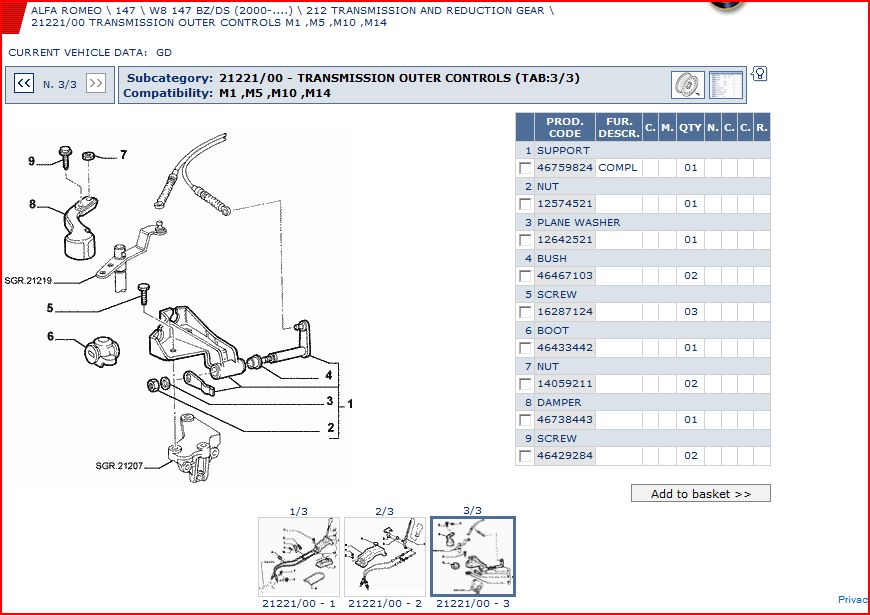Tick checkbox for NUT 14059211
This screenshot has height=615, width=870.
click(525, 384)
